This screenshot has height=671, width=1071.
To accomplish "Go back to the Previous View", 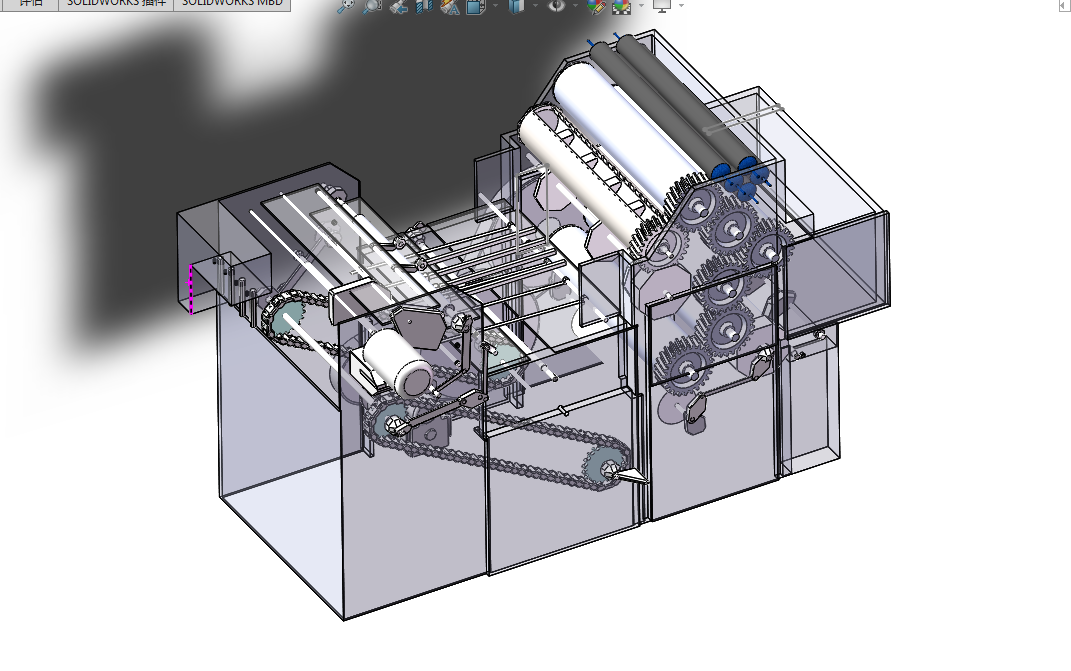I will tap(398, 5).
